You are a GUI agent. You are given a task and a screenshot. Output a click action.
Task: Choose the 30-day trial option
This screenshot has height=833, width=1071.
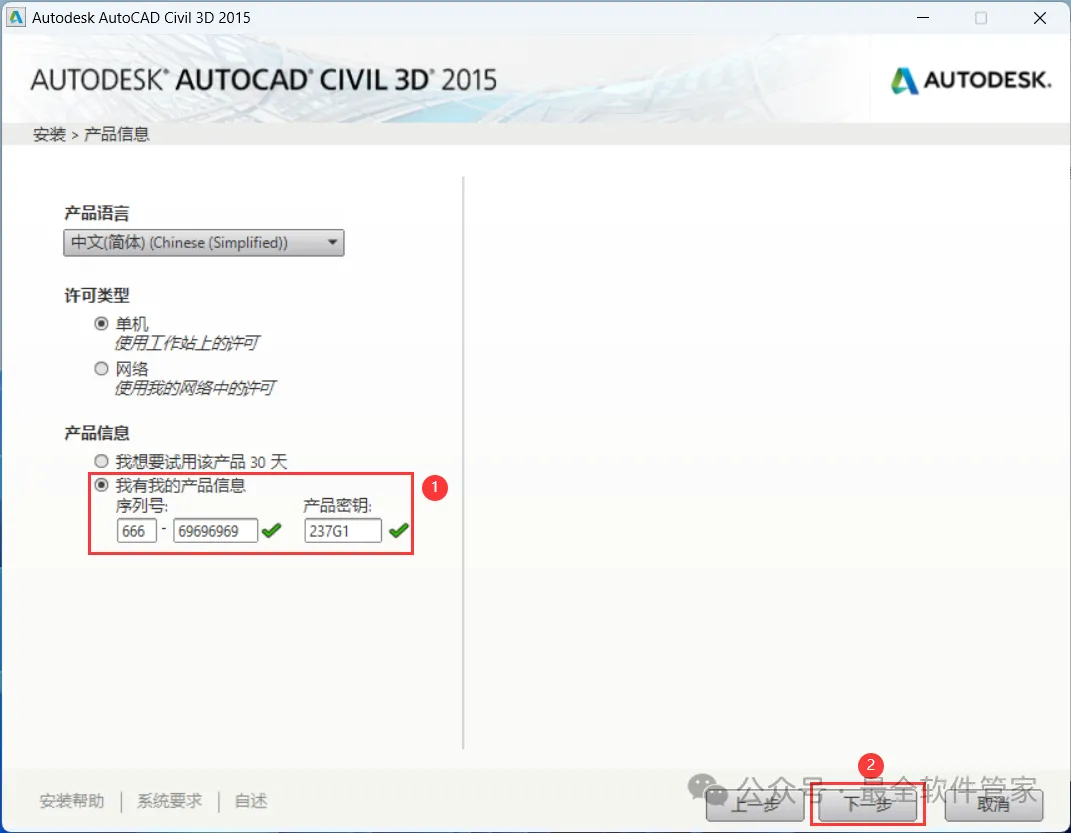click(101, 462)
